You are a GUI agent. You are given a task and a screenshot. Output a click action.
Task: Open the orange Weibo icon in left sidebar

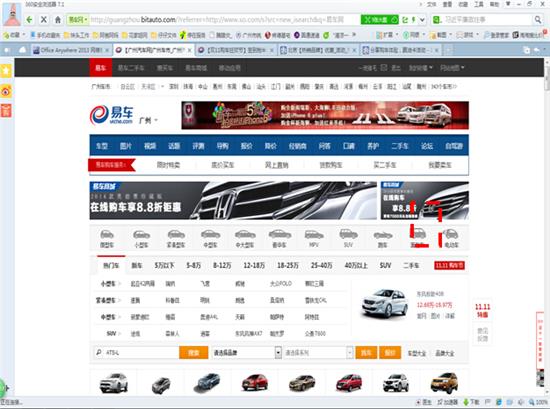6,91
